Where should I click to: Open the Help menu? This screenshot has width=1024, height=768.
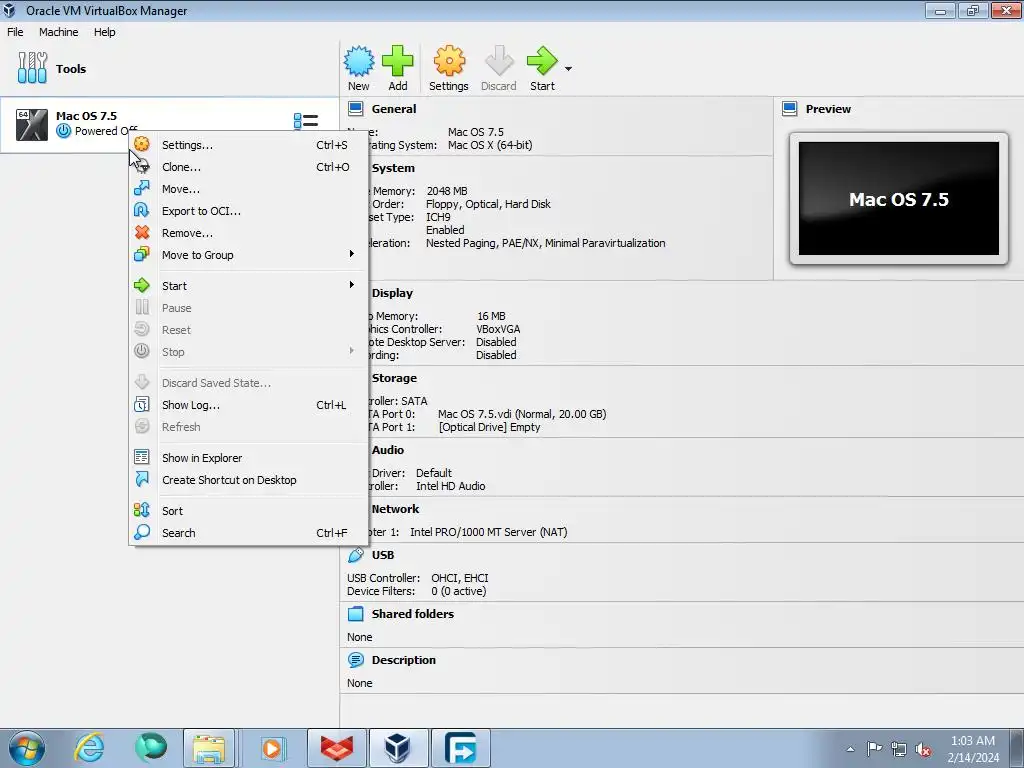pyautogui.click(x=104, y=32)
